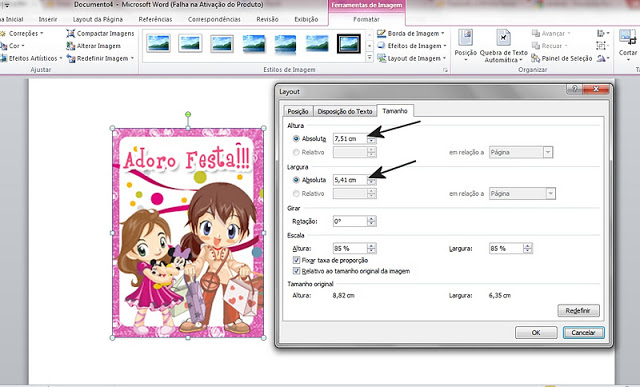Click the absolute width 5,41 cm stepper

pos(371,180)
